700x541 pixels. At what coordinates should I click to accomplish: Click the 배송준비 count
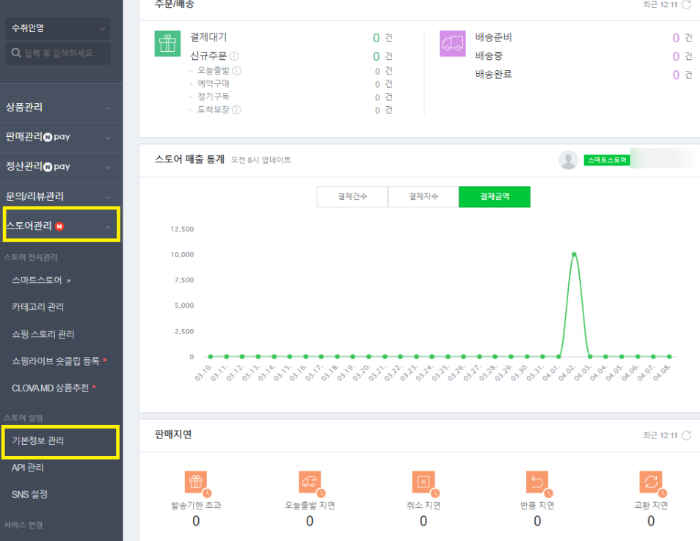[x=676, y=38]
